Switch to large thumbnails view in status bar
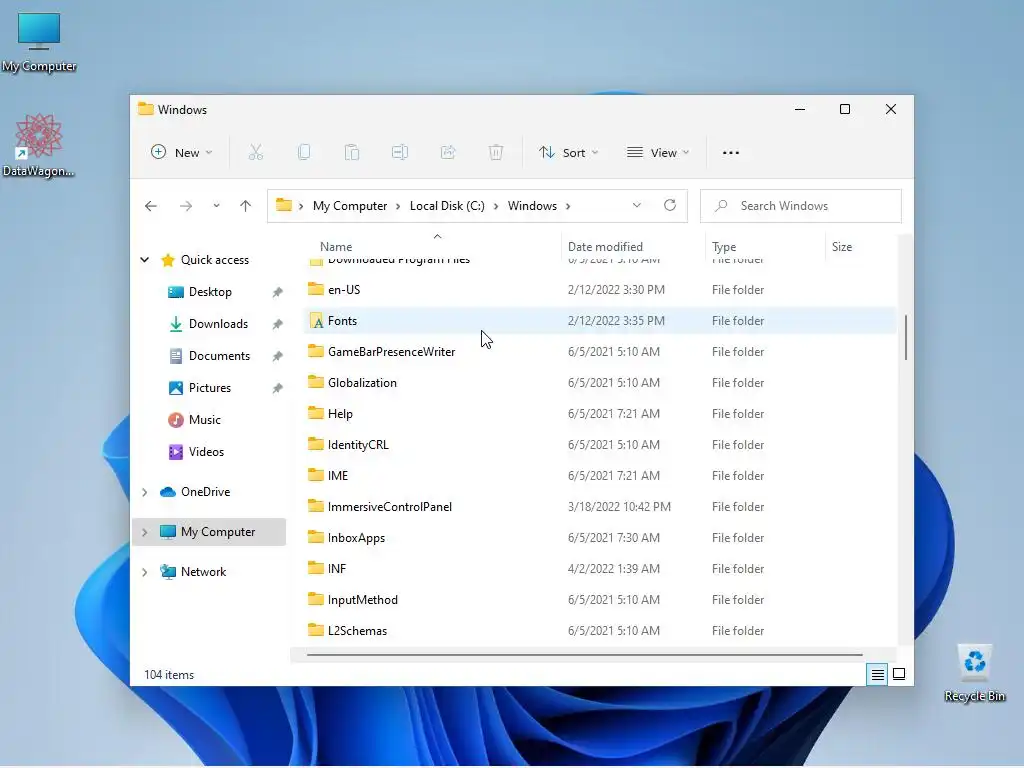Viewport: 1024px width, 768px height. click(899, 674)
